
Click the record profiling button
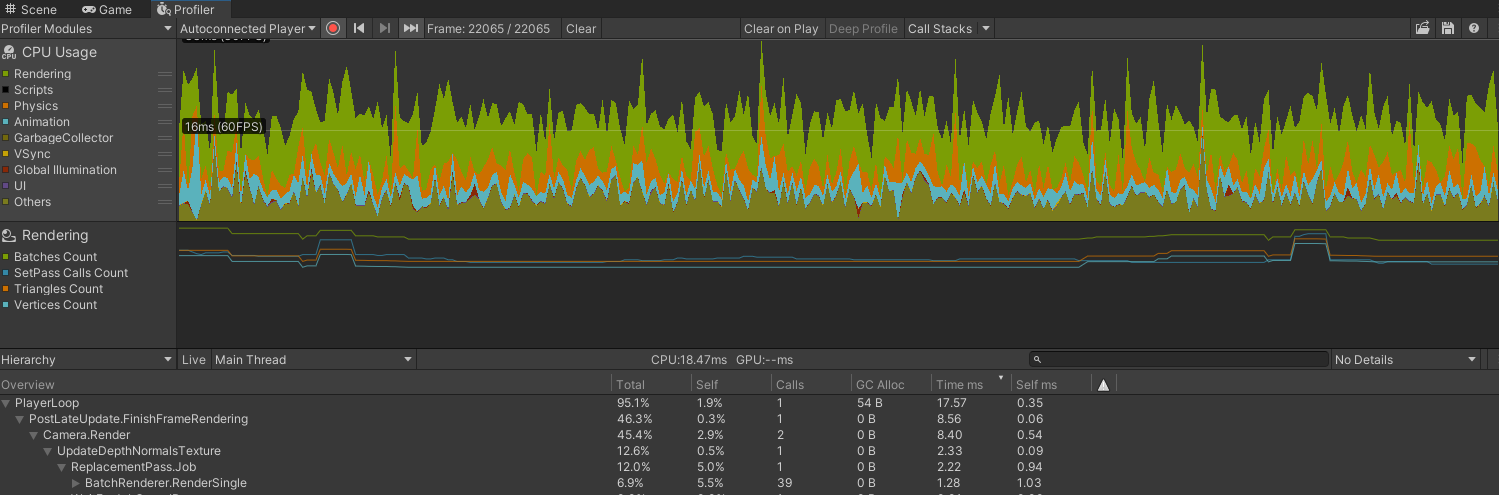(x=333, y=29)
